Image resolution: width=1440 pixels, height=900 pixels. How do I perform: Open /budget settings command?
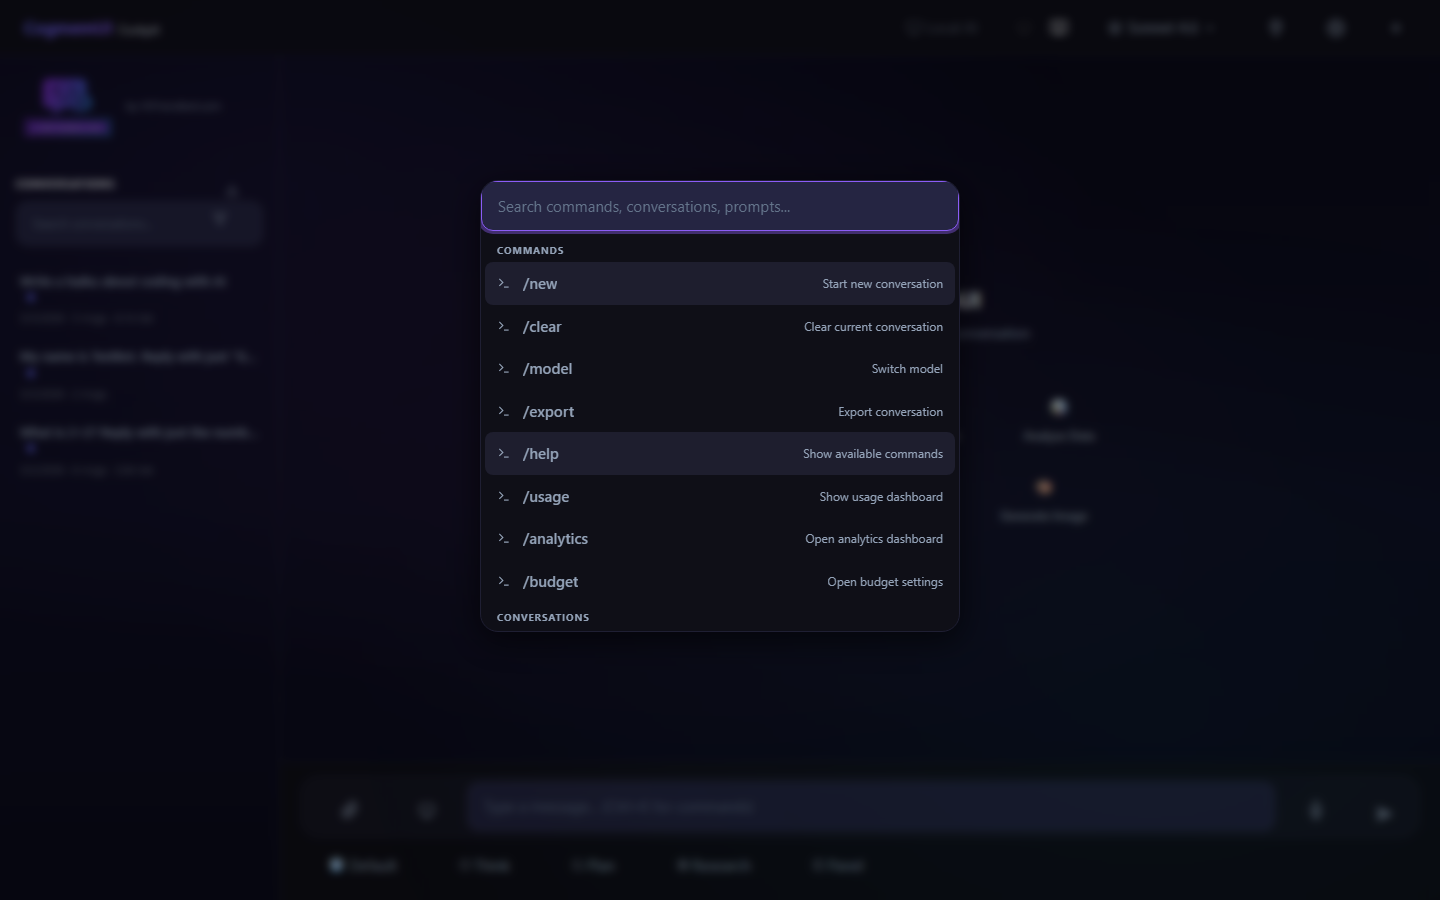coord(720,582)
